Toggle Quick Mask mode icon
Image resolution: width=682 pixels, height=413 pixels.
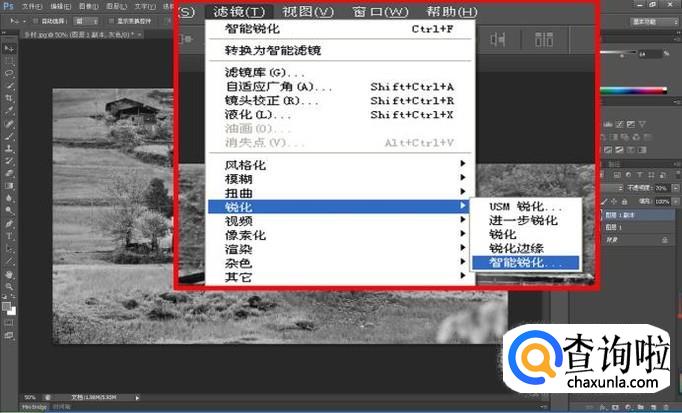pyautogui.click(x=9, y=323)
